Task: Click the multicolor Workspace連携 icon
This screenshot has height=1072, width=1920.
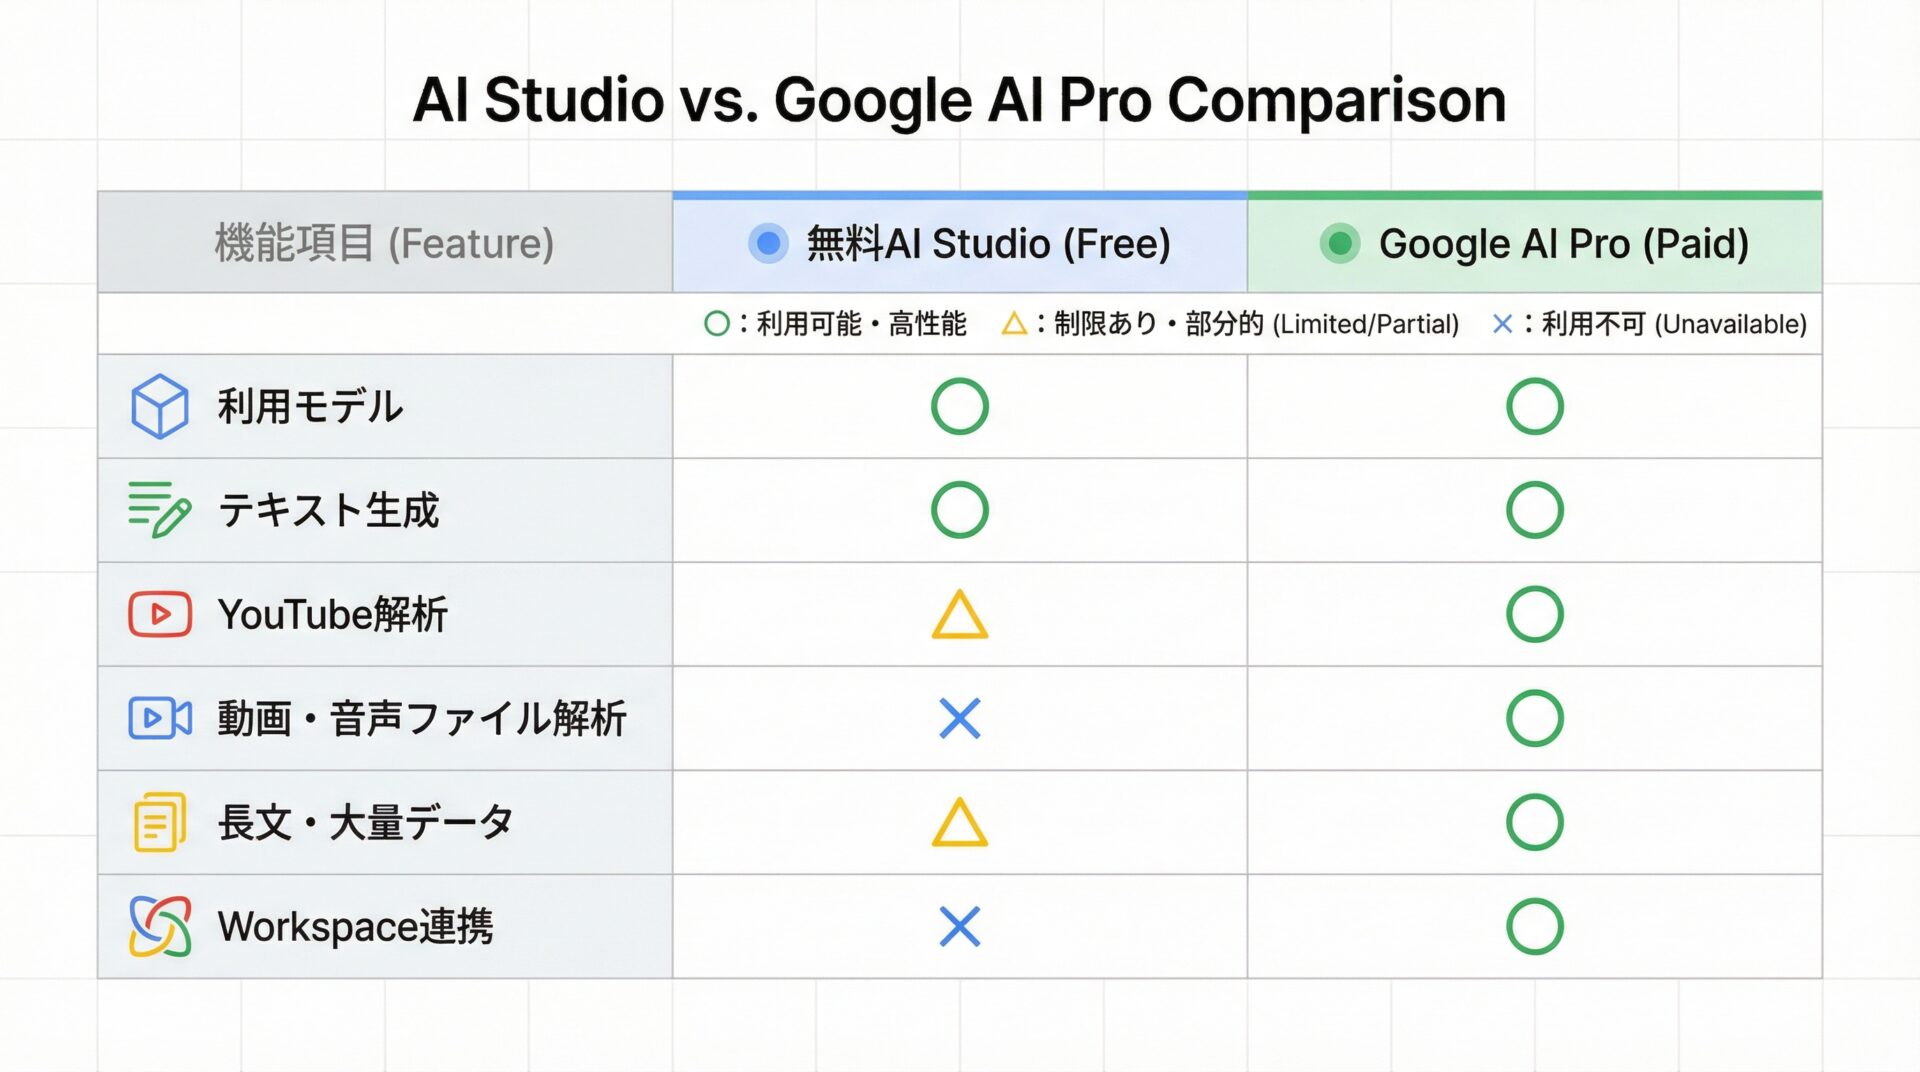Action: 159,926
